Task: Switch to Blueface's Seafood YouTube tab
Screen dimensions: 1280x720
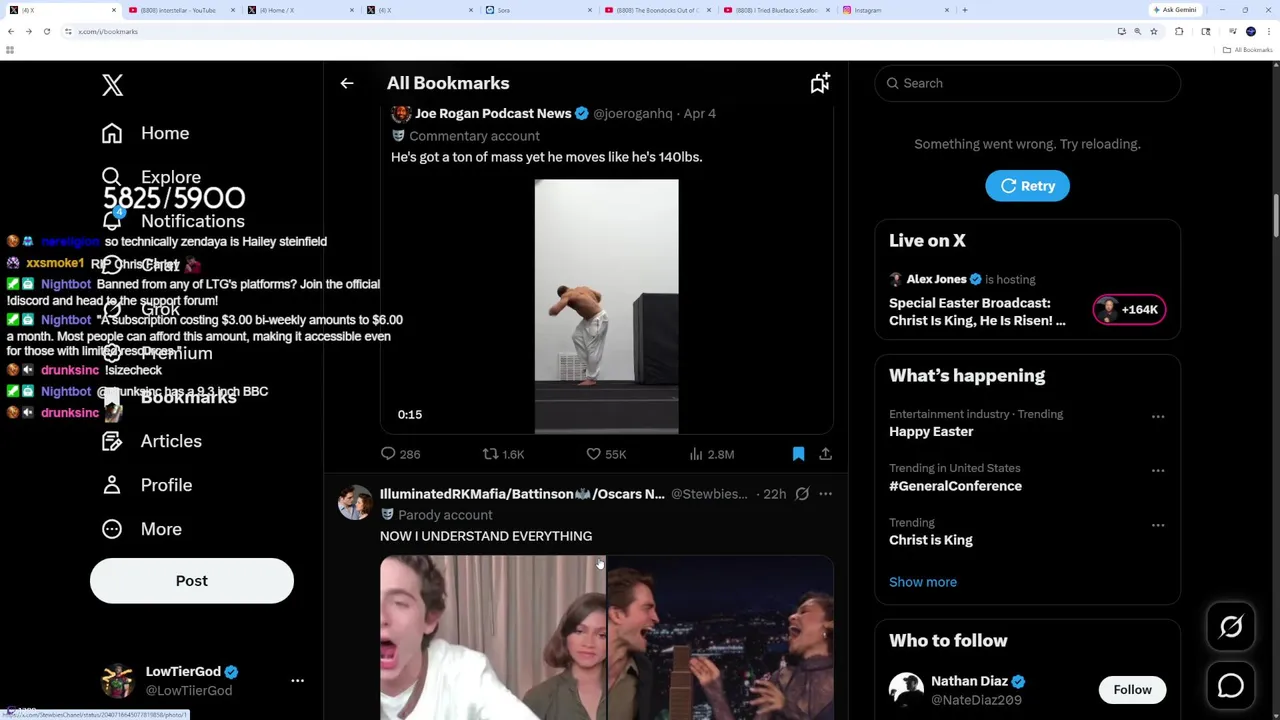Action: (x=777, y=10)
